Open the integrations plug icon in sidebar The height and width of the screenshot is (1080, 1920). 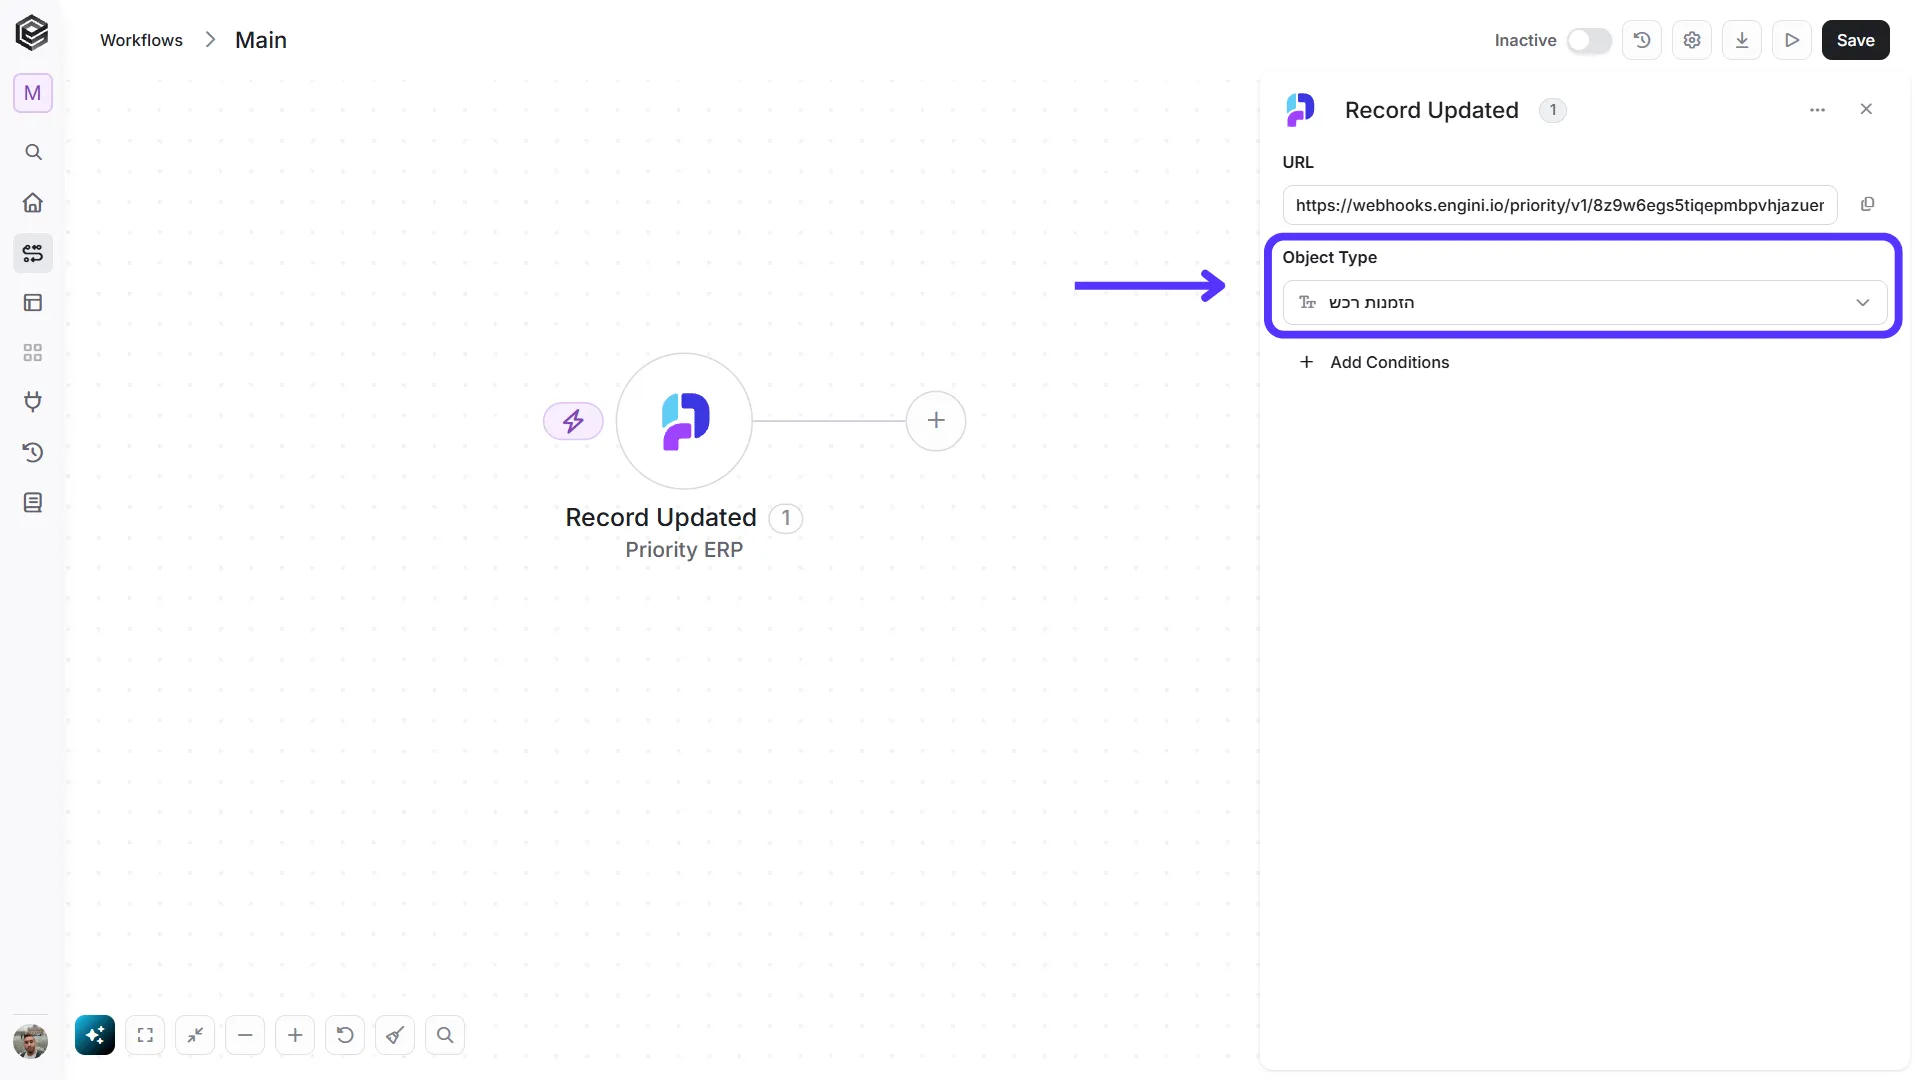pyautogui.click(x=33, y=402)
